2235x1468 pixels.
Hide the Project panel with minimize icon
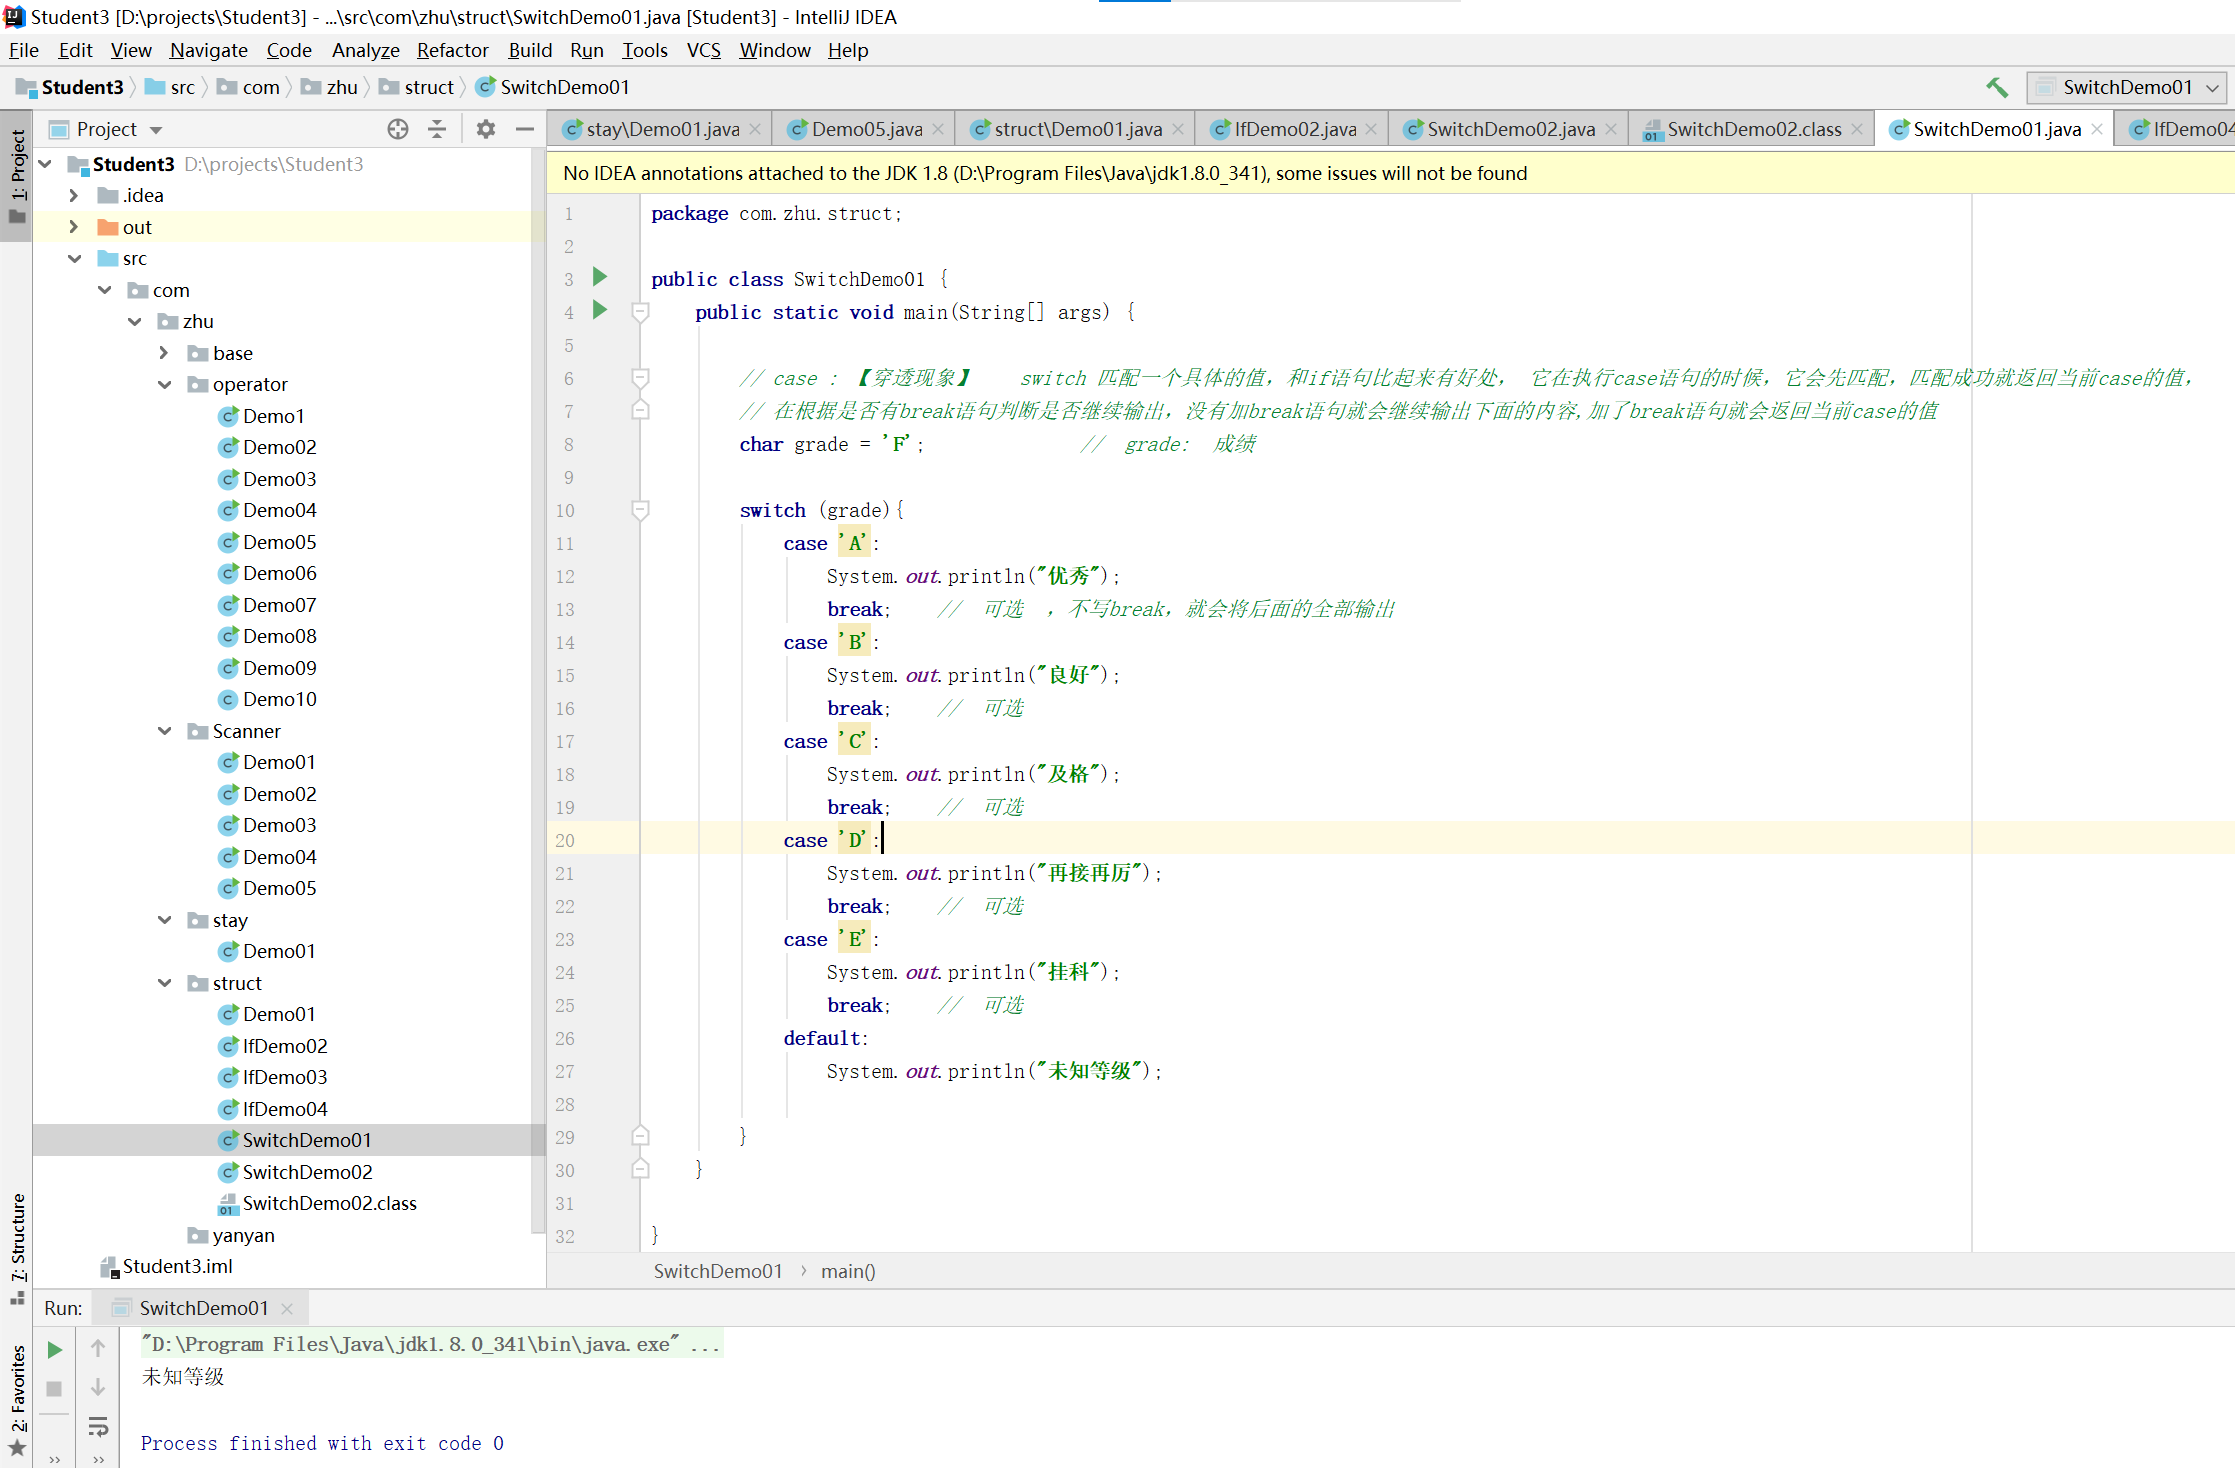point(525,129)
